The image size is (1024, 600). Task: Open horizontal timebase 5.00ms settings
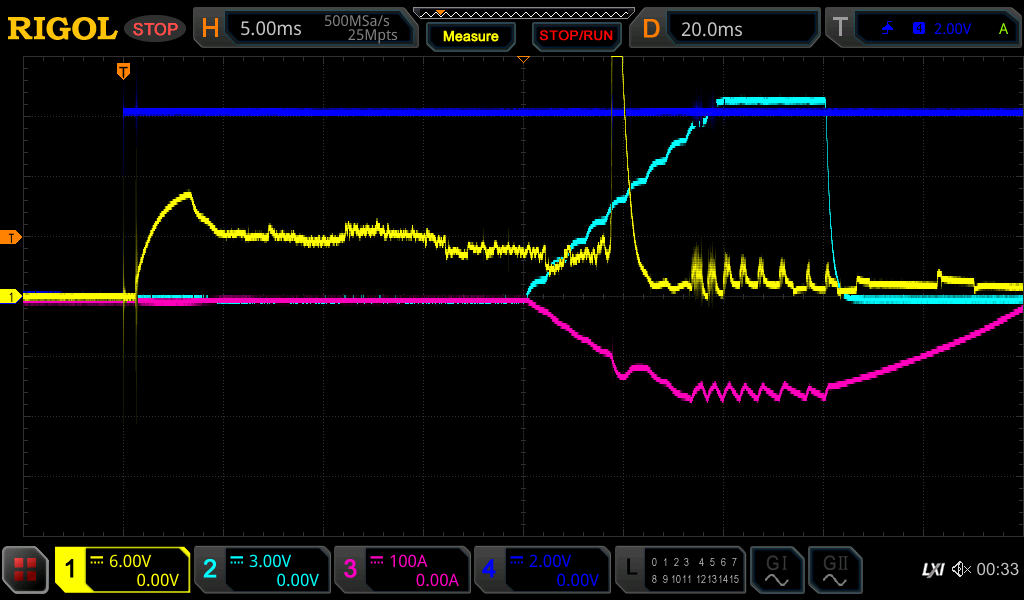click(306, 29)
